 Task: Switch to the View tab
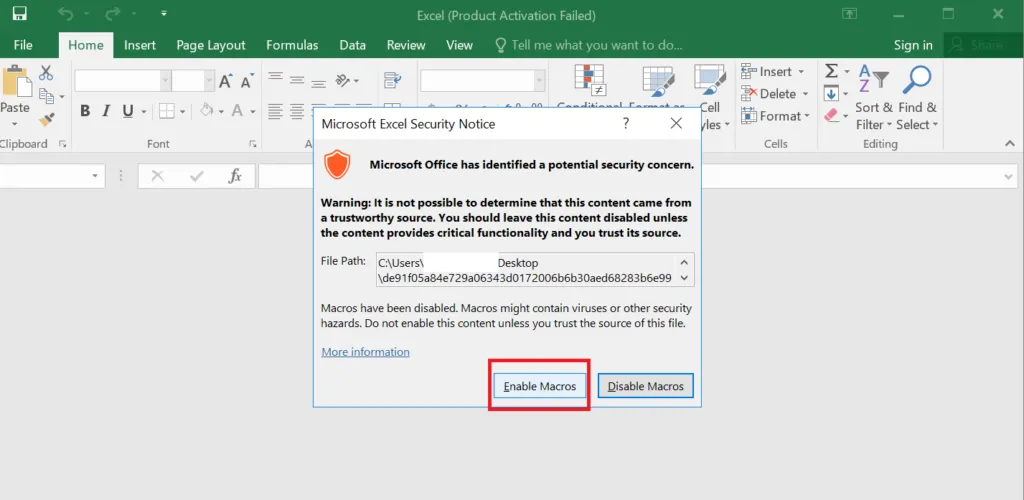coord(459,45)
